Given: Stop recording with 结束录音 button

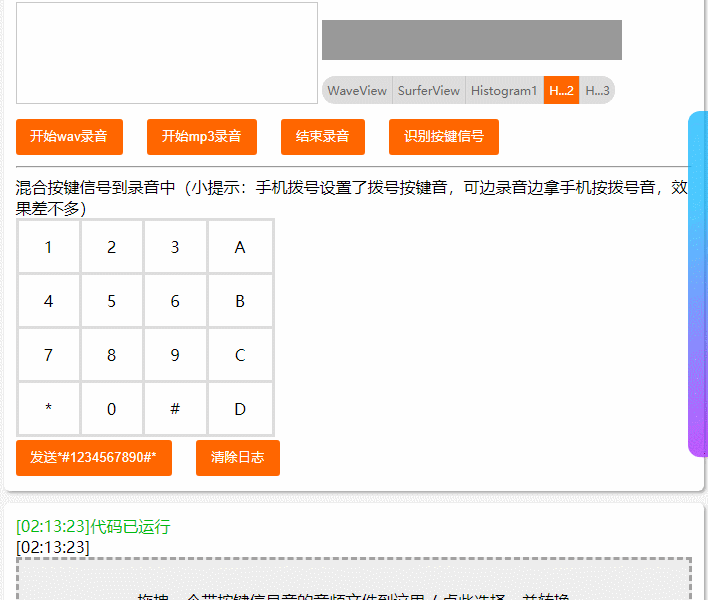Looking at the screenshot, I should coord(323,137).
